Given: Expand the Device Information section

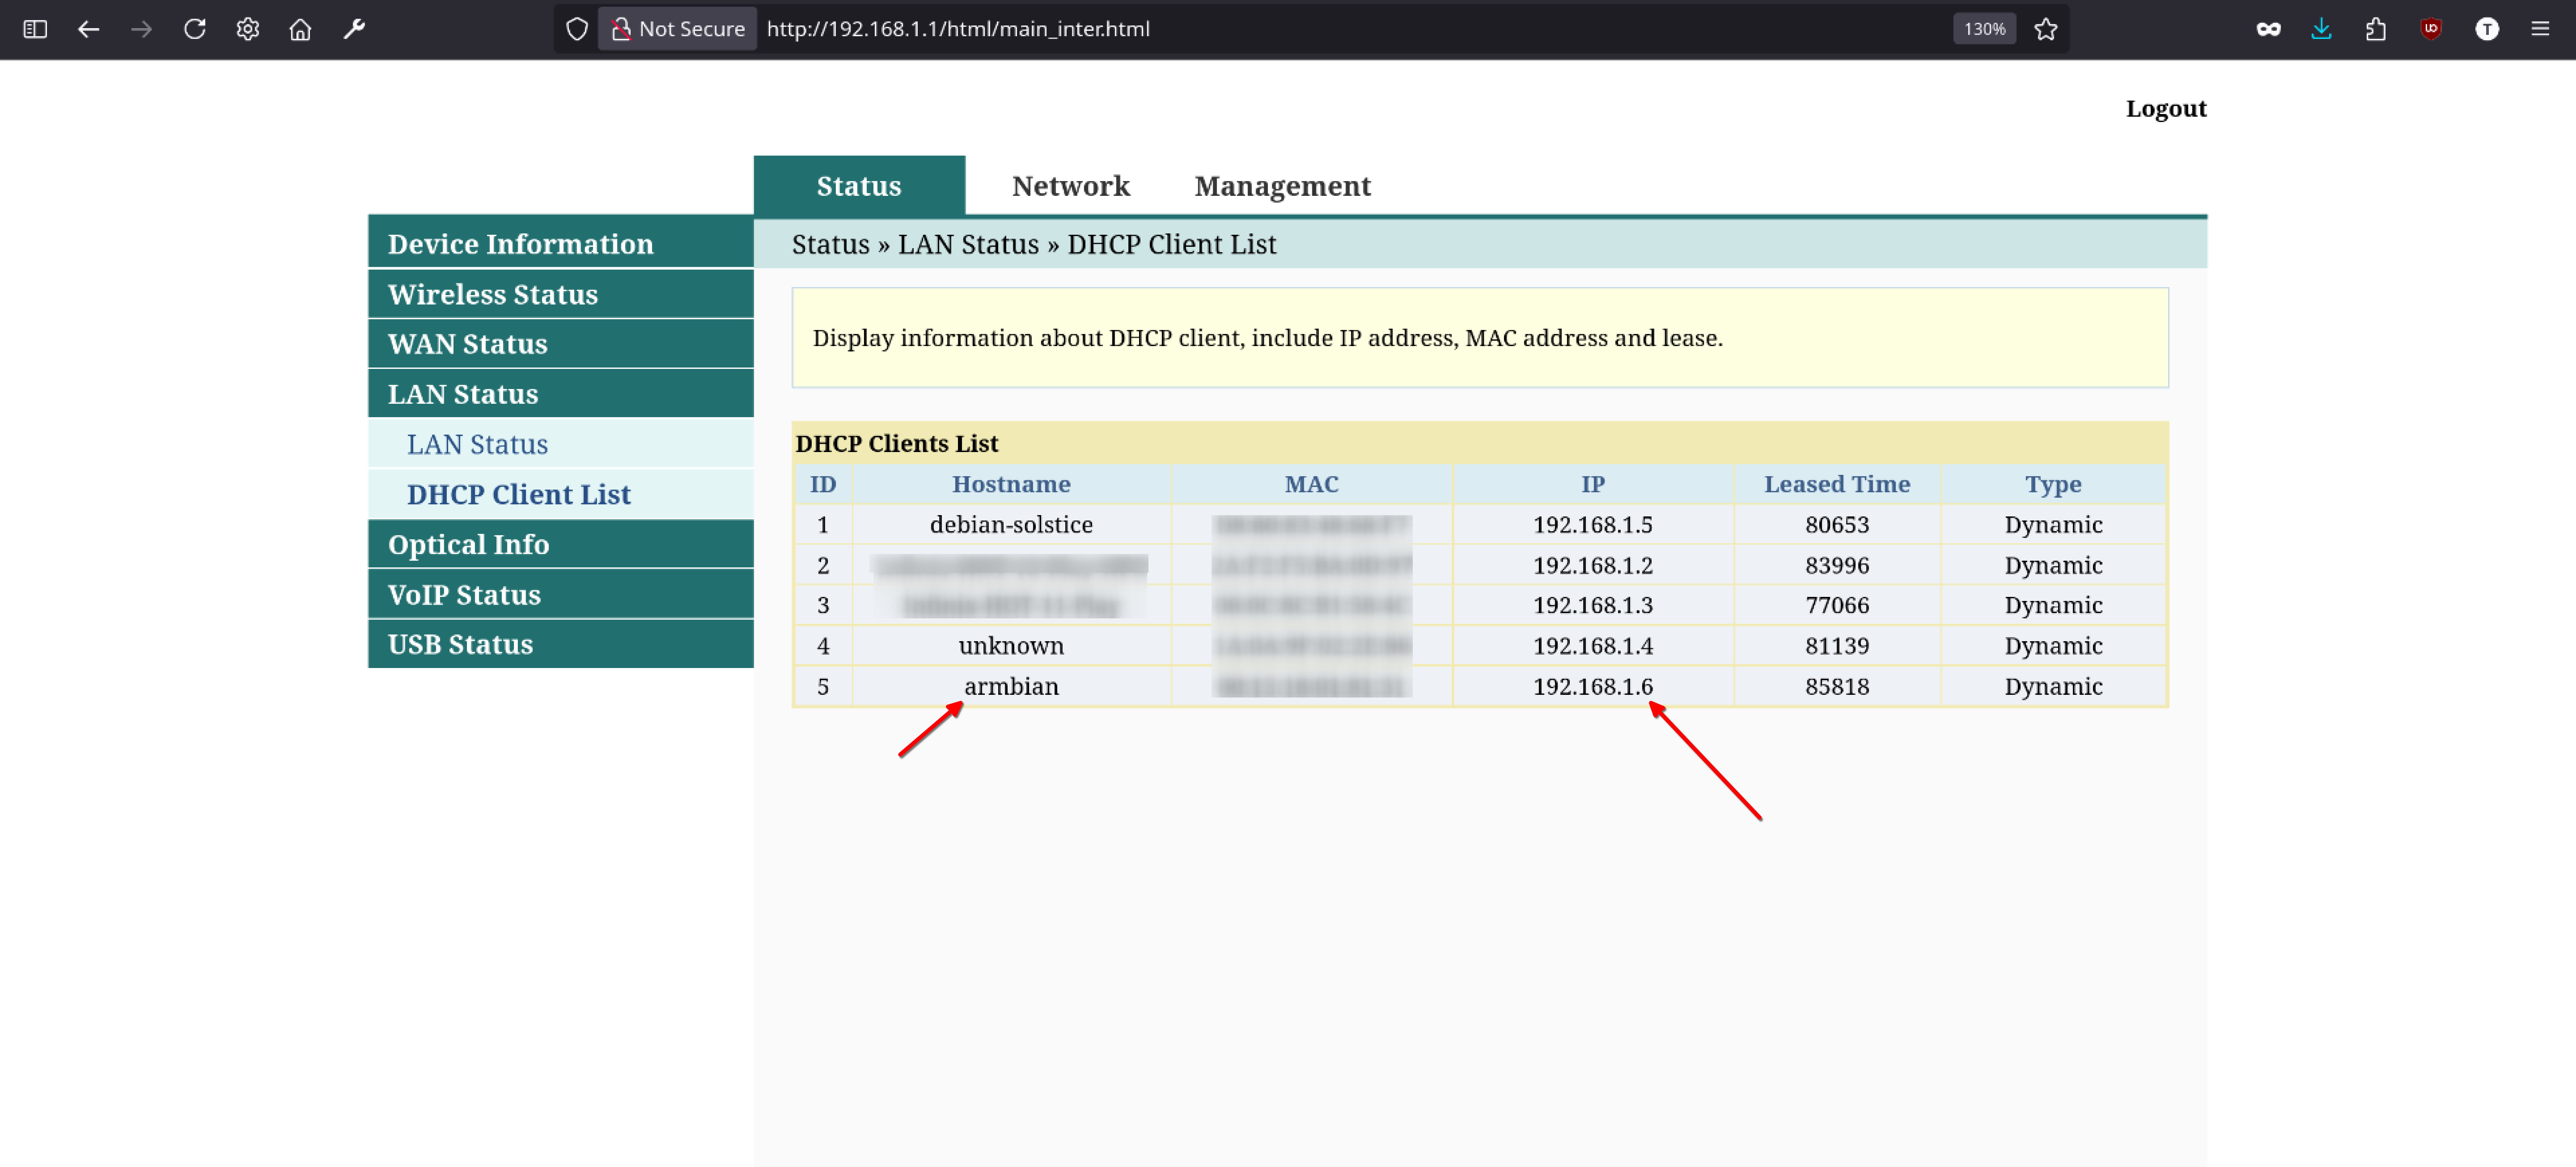Looking at the screenshot, I should tap(520, 244).
